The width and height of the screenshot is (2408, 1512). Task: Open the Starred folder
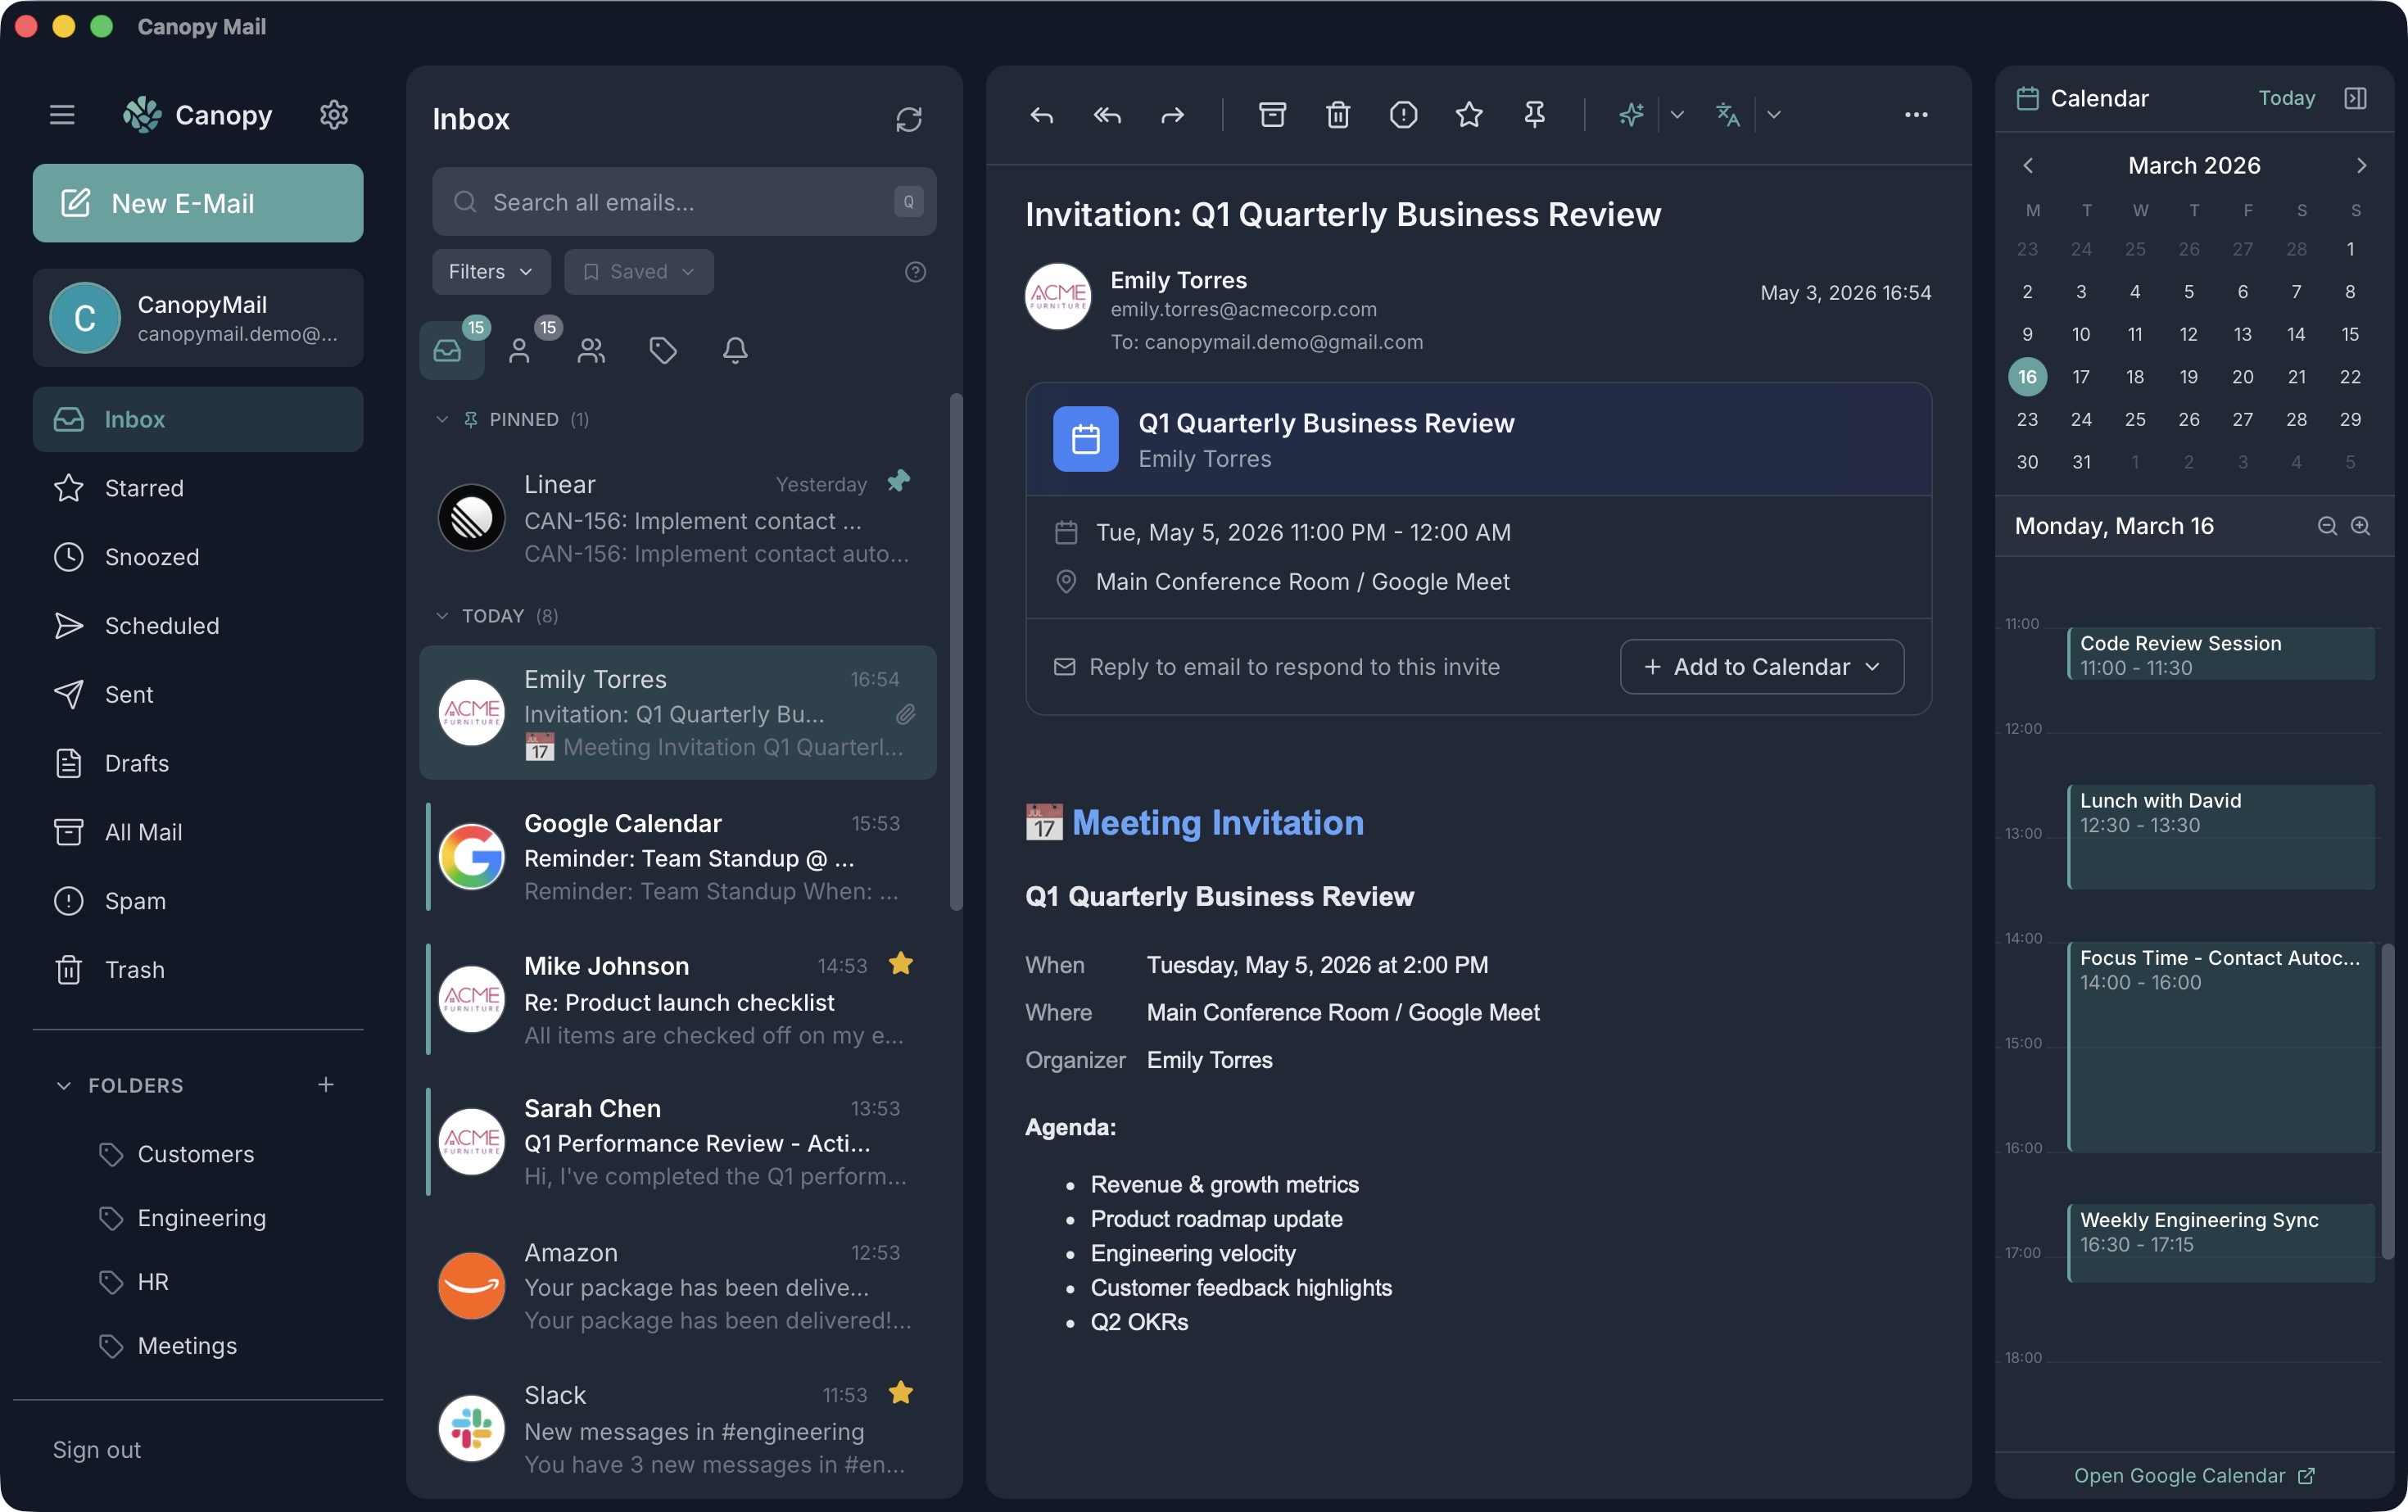(x=198, y=488)
